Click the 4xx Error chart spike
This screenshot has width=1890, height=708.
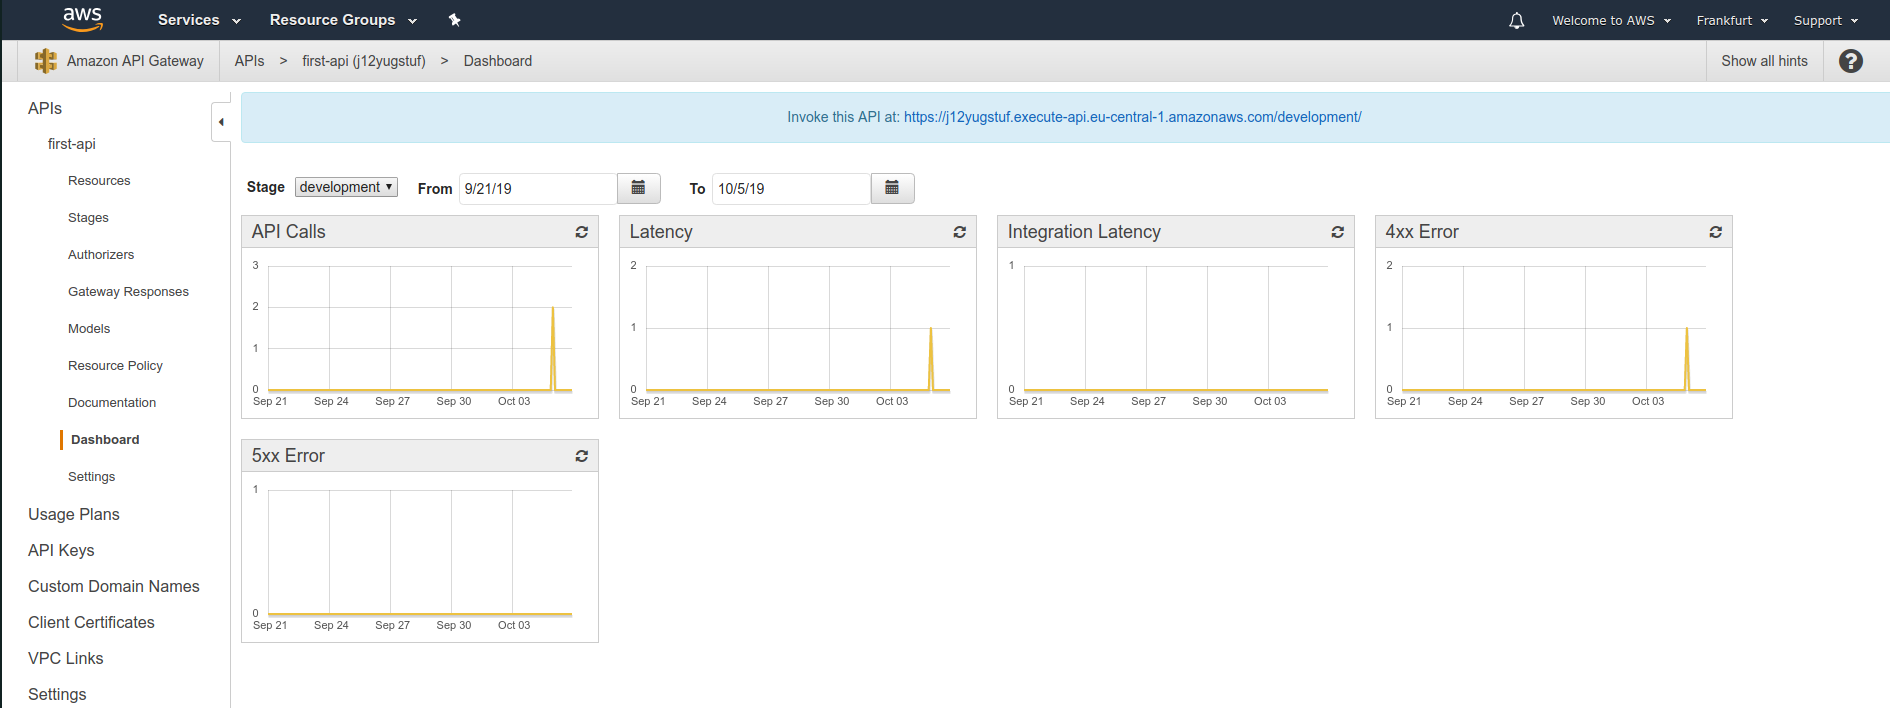tap(1687, 358)
